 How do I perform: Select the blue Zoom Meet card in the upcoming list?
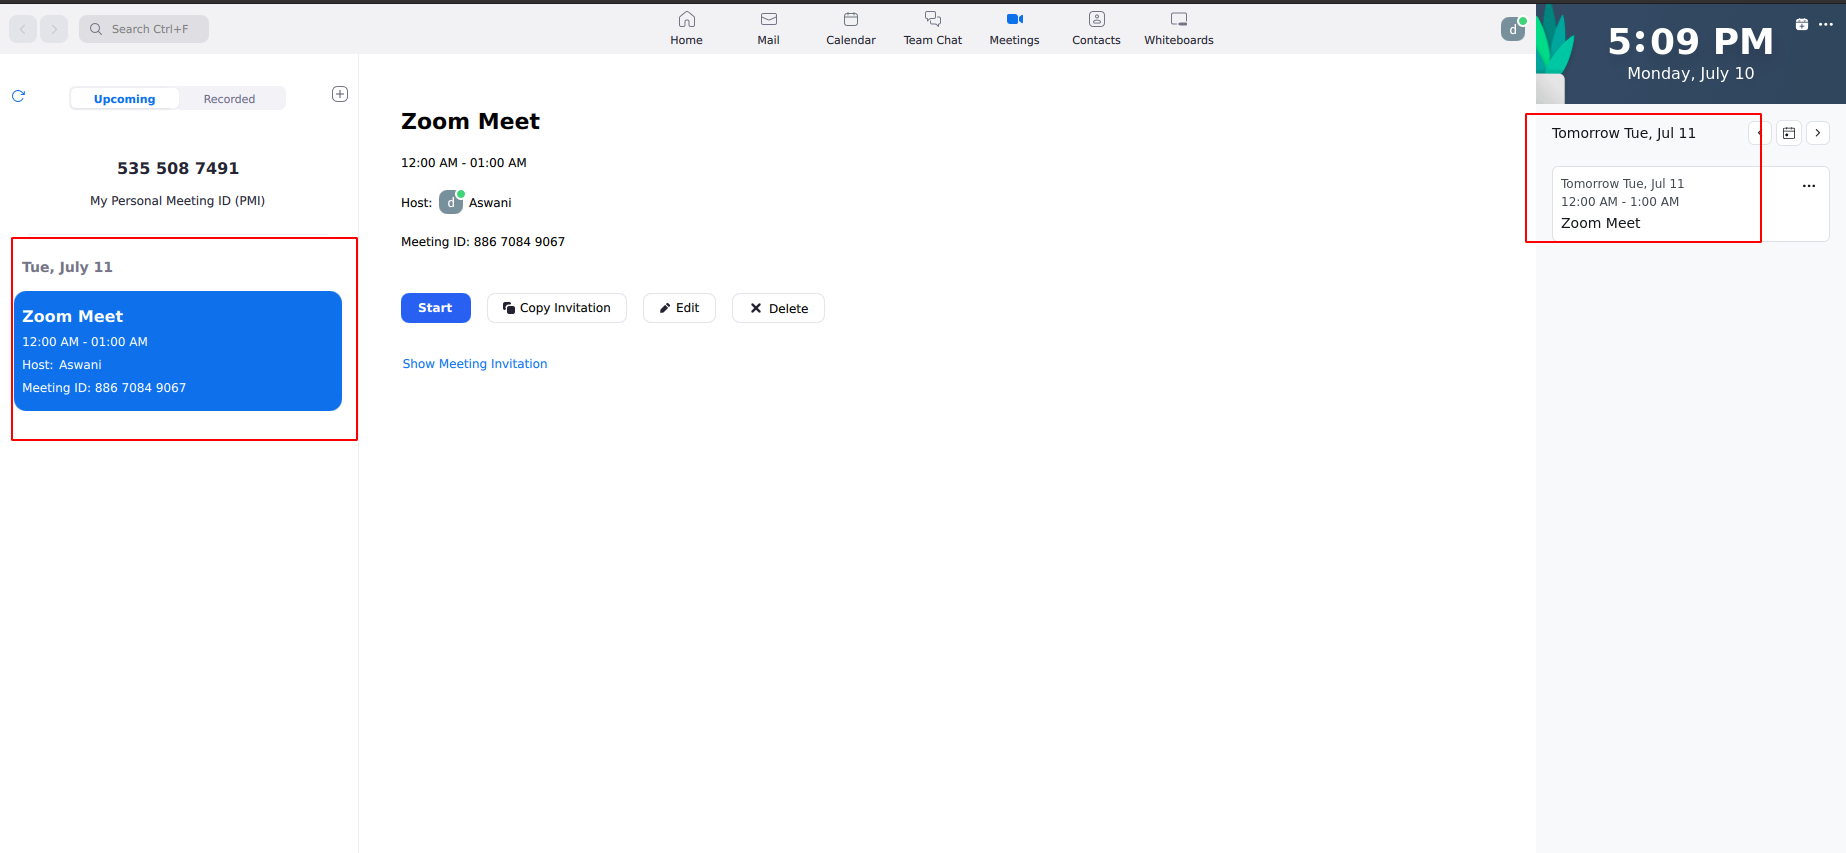(178, 351)
